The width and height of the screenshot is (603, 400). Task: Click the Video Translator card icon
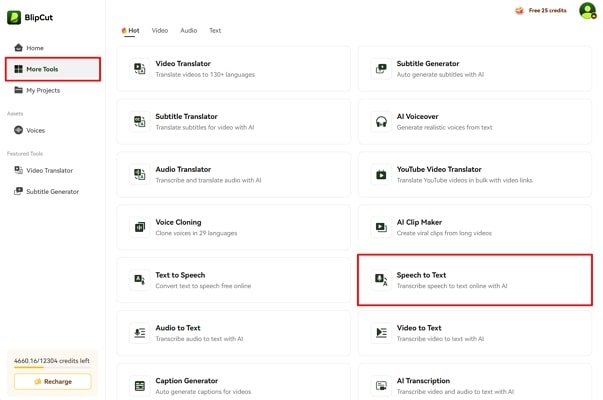[x=140, y=69]
